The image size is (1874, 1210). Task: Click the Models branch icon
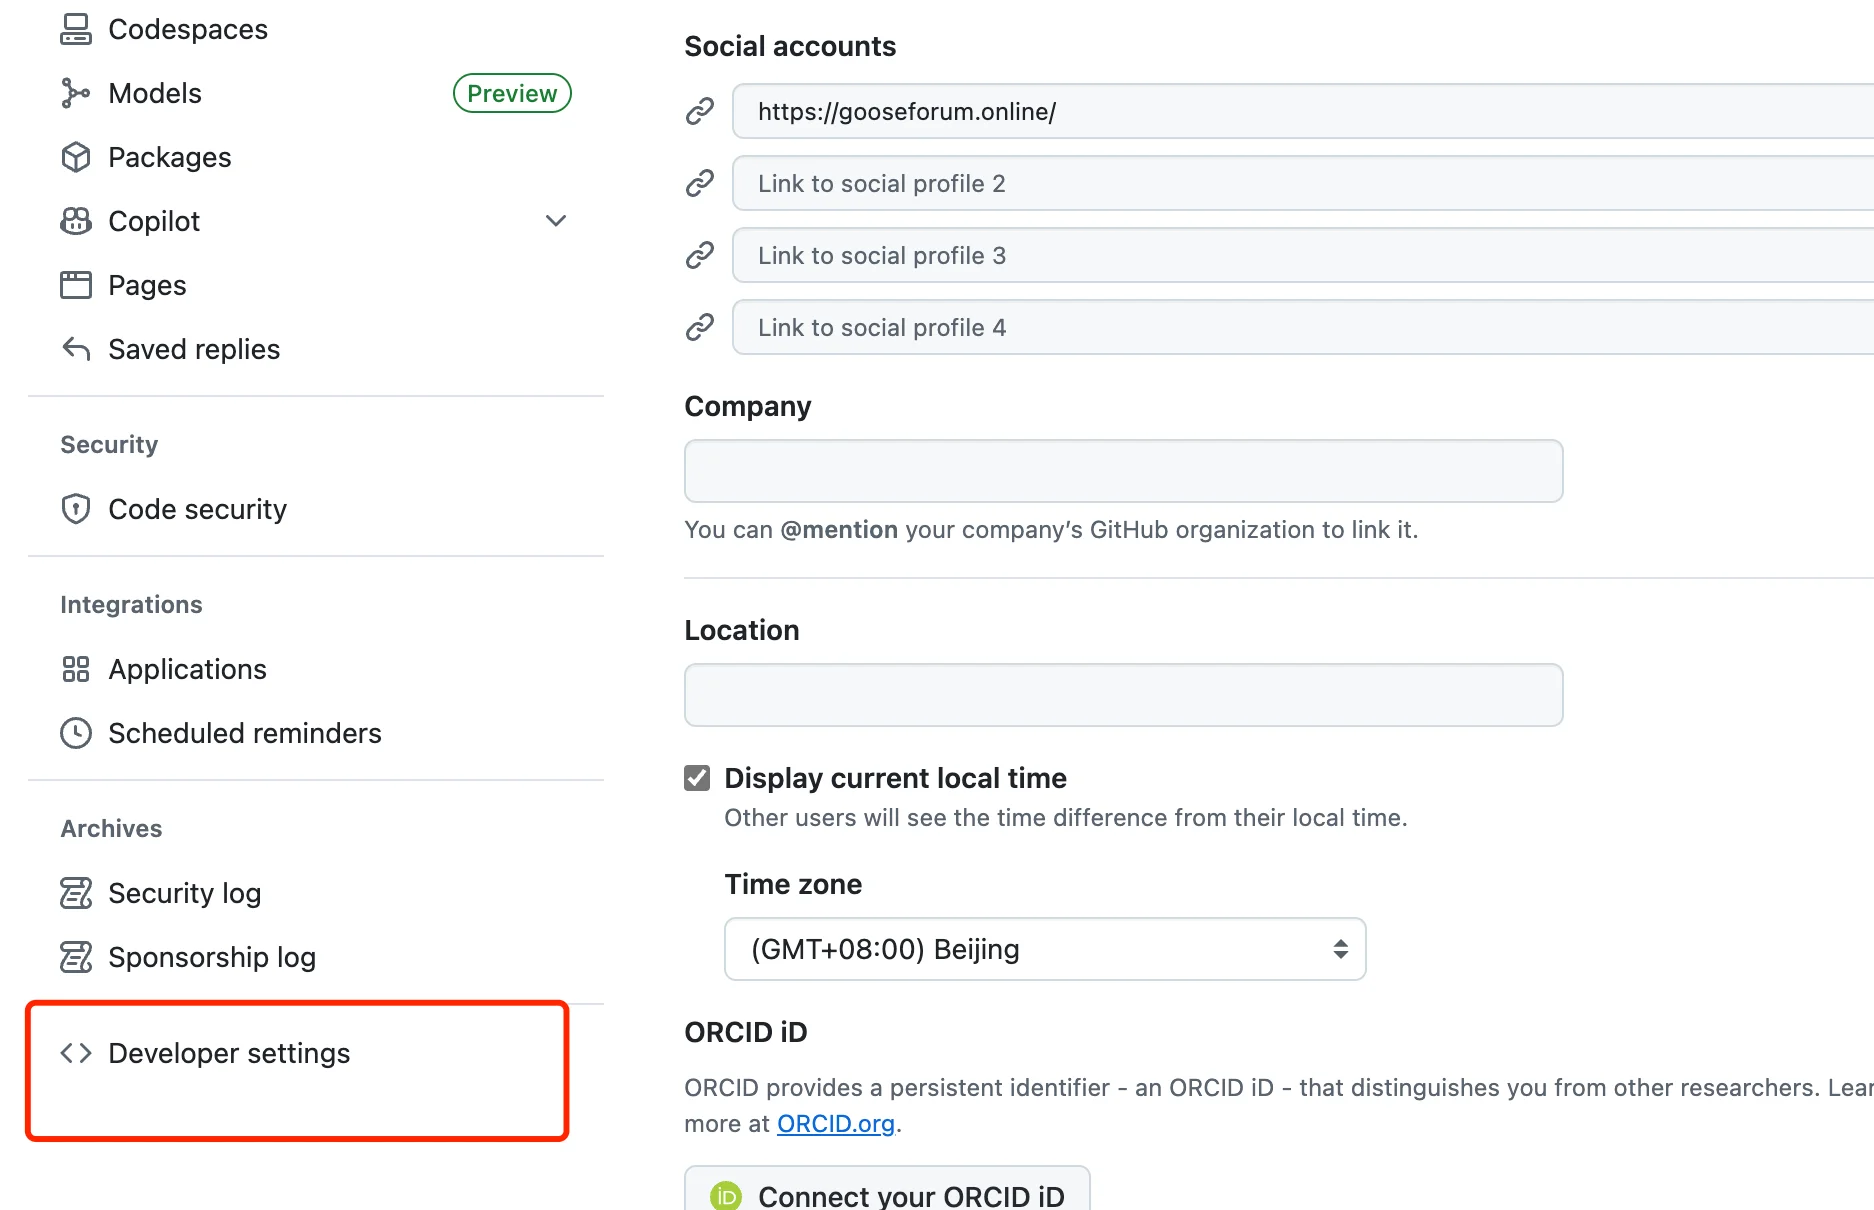[76, 93]
